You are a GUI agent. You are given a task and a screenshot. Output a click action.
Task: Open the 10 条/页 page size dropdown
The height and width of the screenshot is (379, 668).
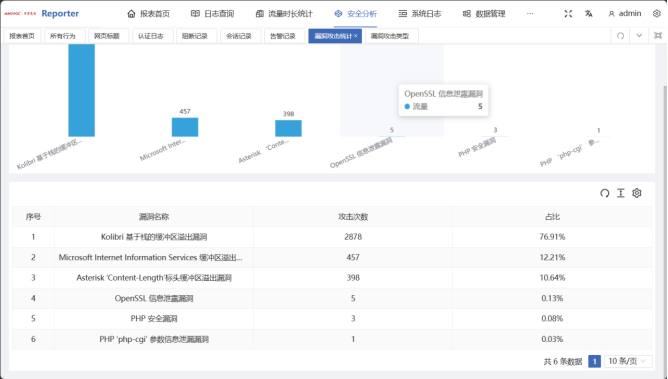[628, 361]
